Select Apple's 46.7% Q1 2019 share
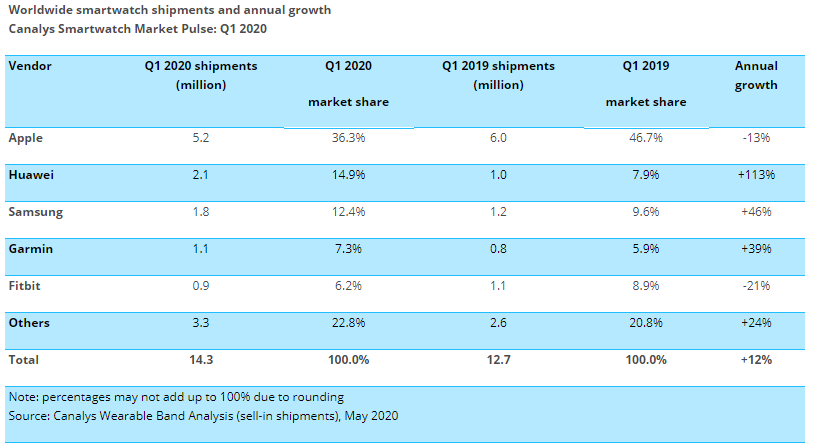 (x=645, y=137)
